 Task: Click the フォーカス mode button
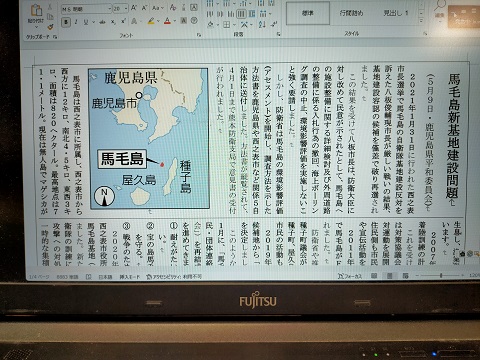pos(350,276)
